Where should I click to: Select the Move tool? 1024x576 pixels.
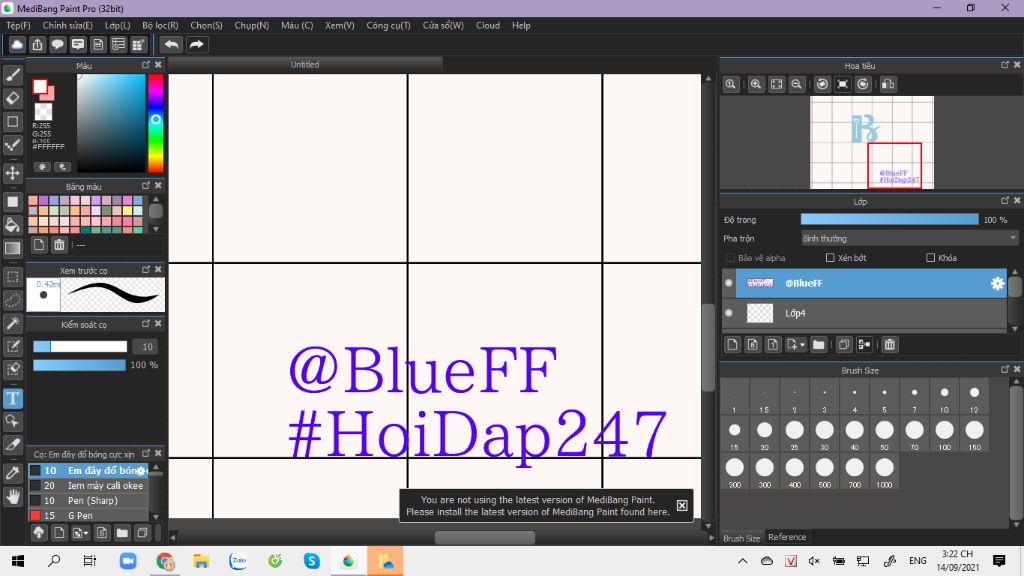[x=12, y=173]
